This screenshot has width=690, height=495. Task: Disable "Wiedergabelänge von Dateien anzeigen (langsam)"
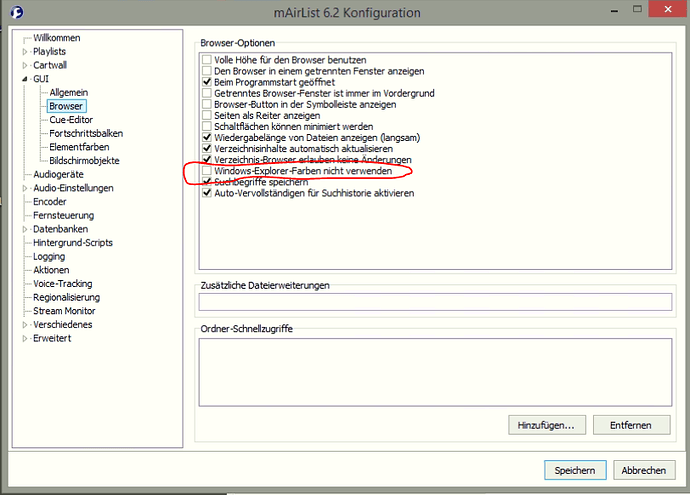207,137
